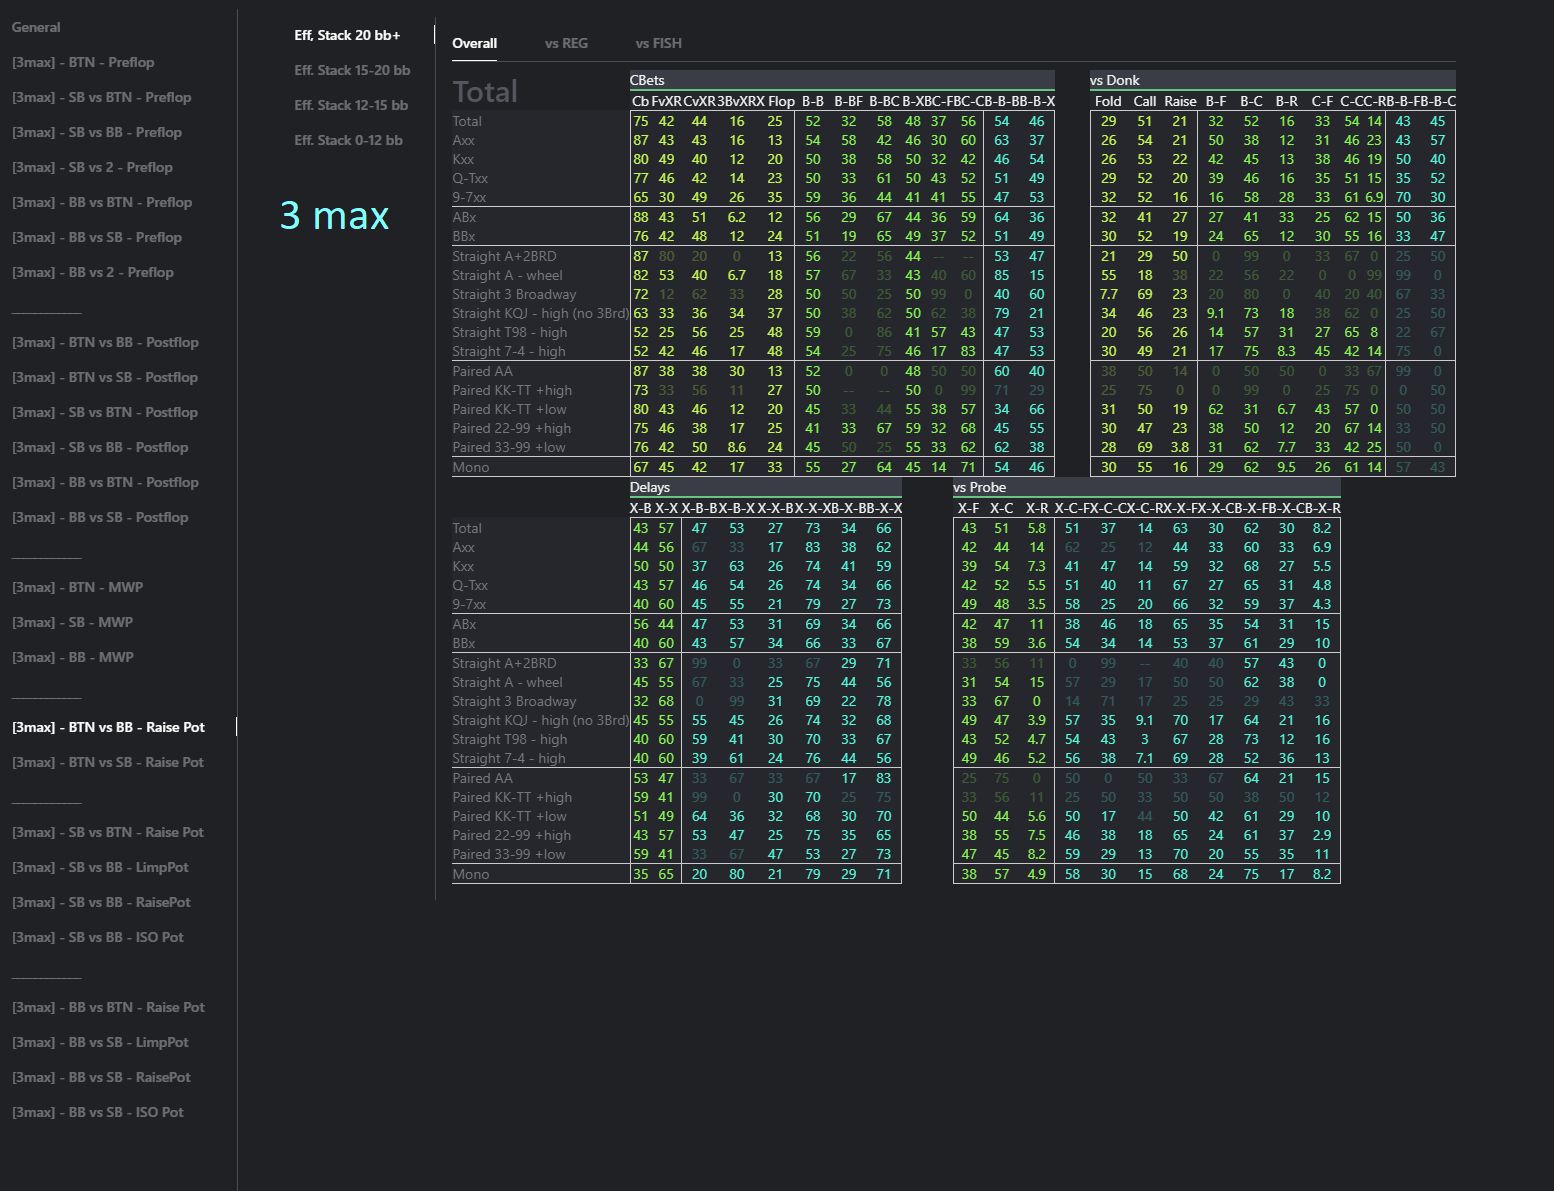Open [3max] - SB vs BB - LimpPot
The image size is (1554, 1191).
point(100,867)
